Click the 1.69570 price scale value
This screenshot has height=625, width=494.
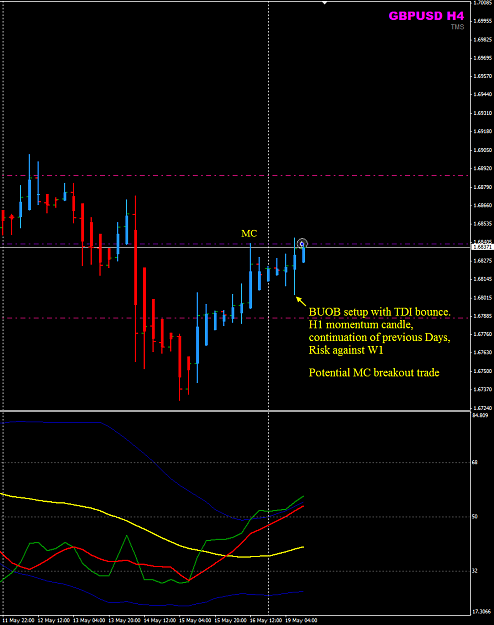[482, 76]
